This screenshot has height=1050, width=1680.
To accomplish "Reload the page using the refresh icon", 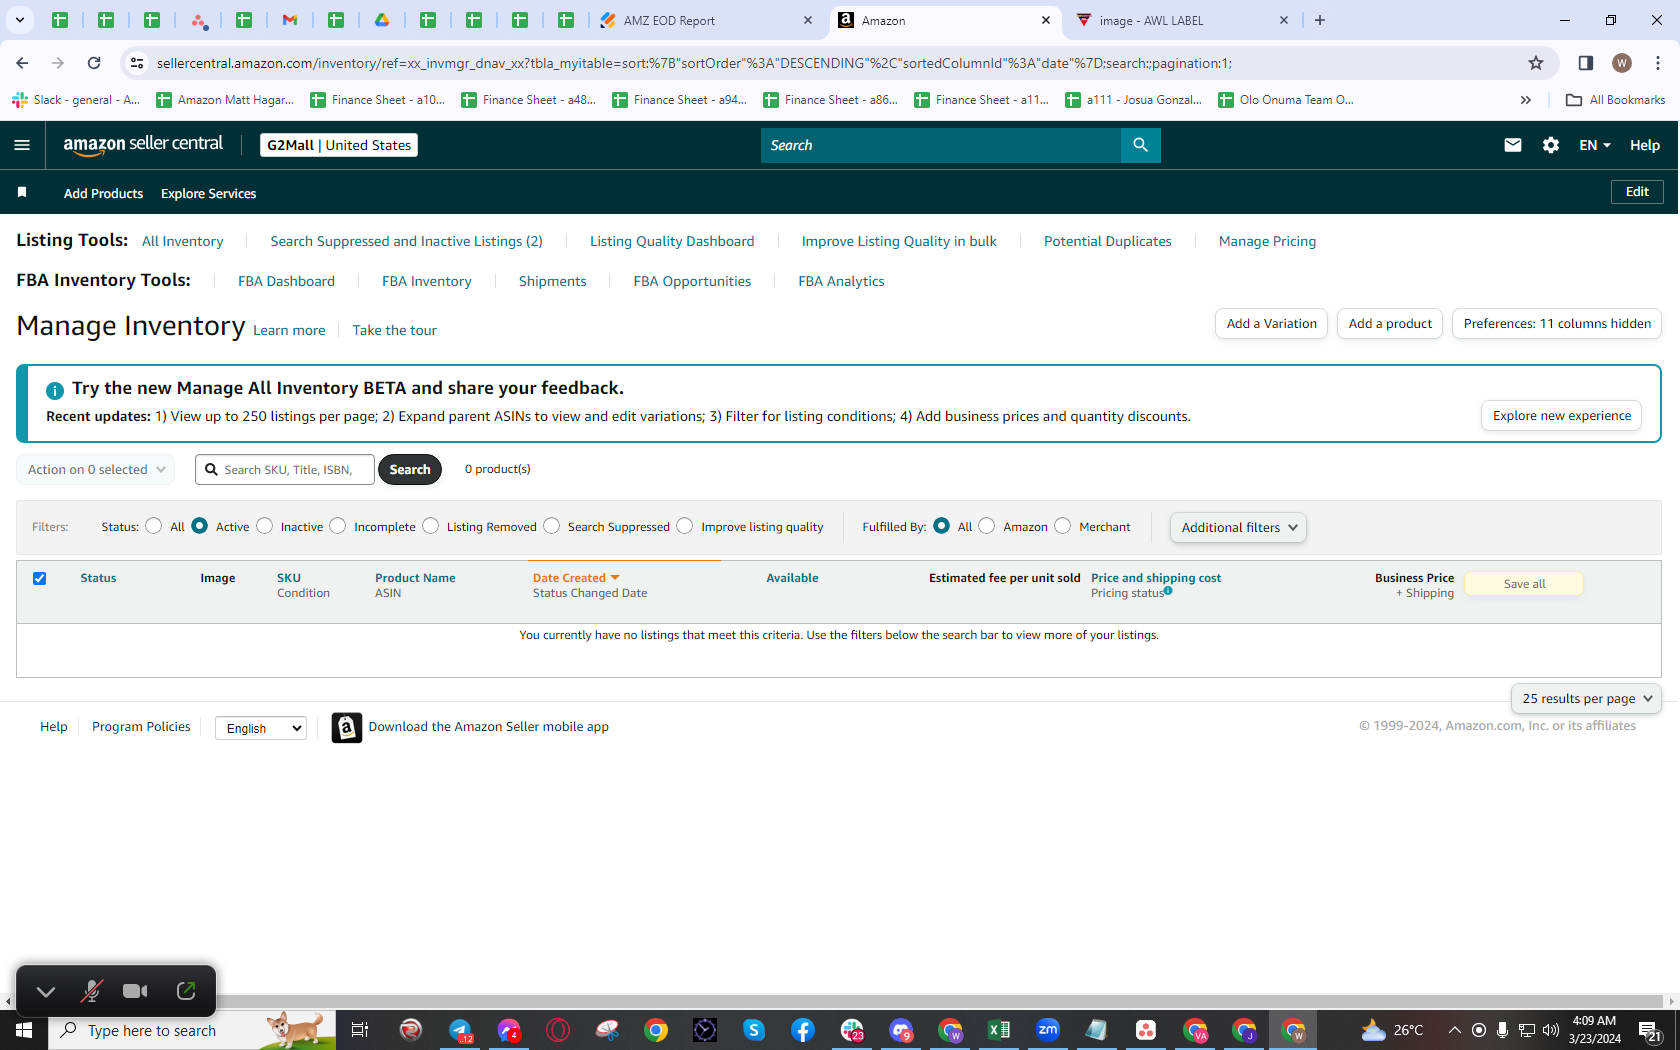I will [94, 63].
